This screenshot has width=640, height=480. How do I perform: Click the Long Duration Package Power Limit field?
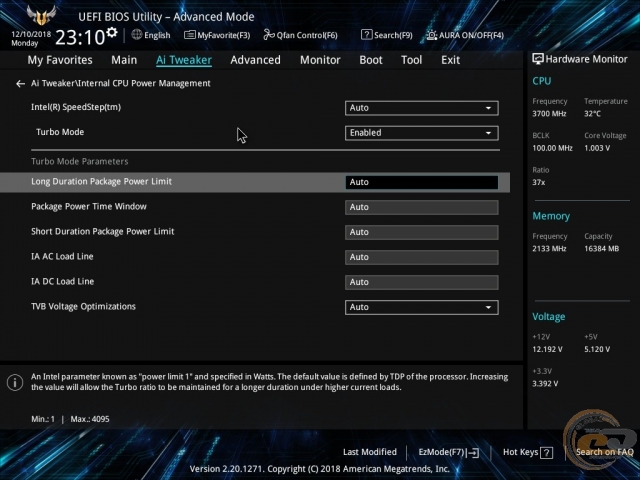422,182
